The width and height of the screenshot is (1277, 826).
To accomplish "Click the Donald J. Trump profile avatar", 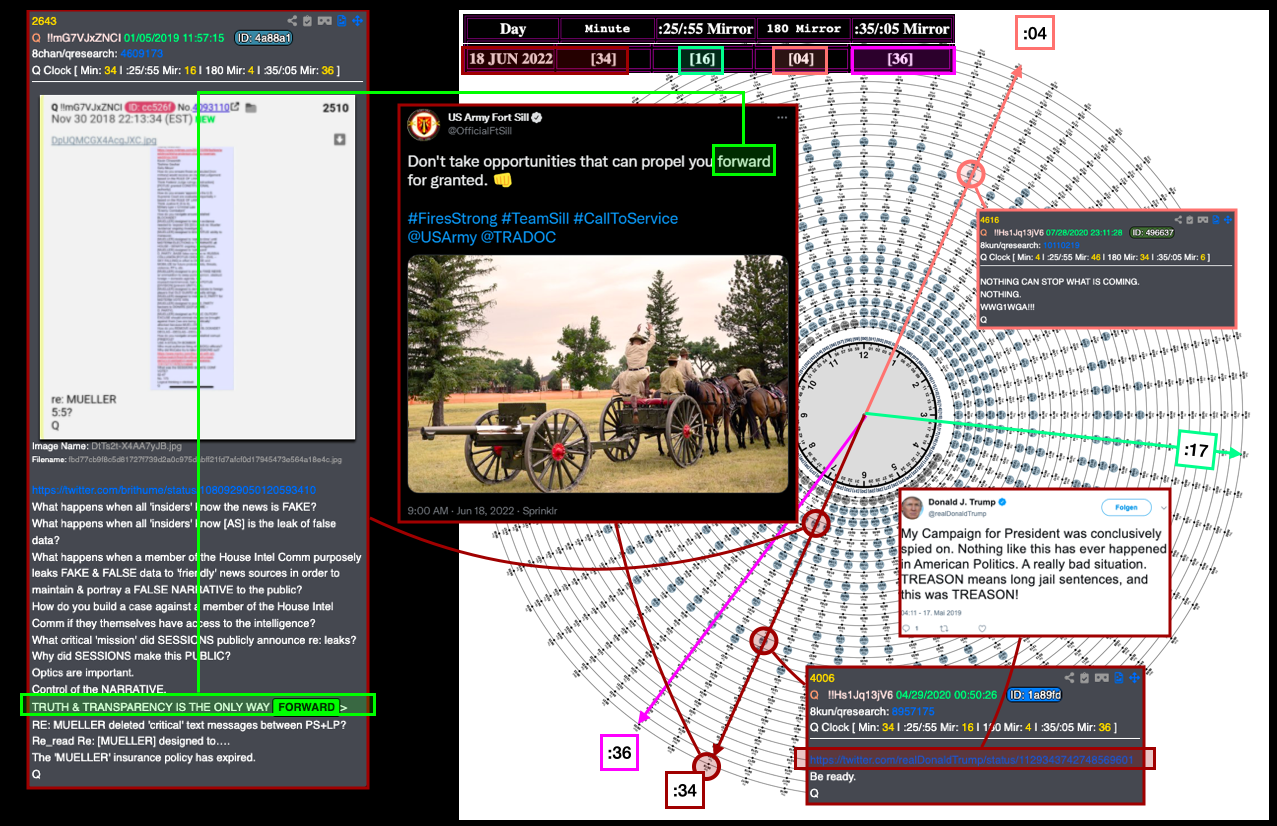I will (x=914, y=508).
